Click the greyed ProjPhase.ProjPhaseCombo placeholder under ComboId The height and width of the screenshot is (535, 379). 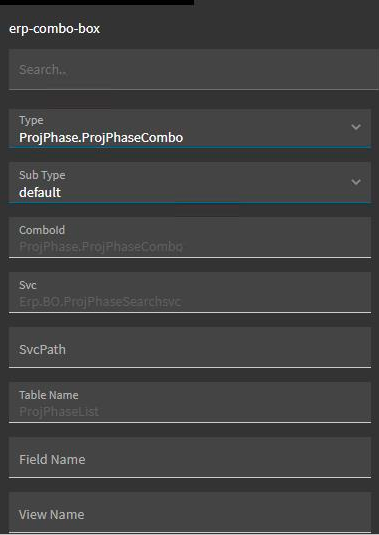101,247
